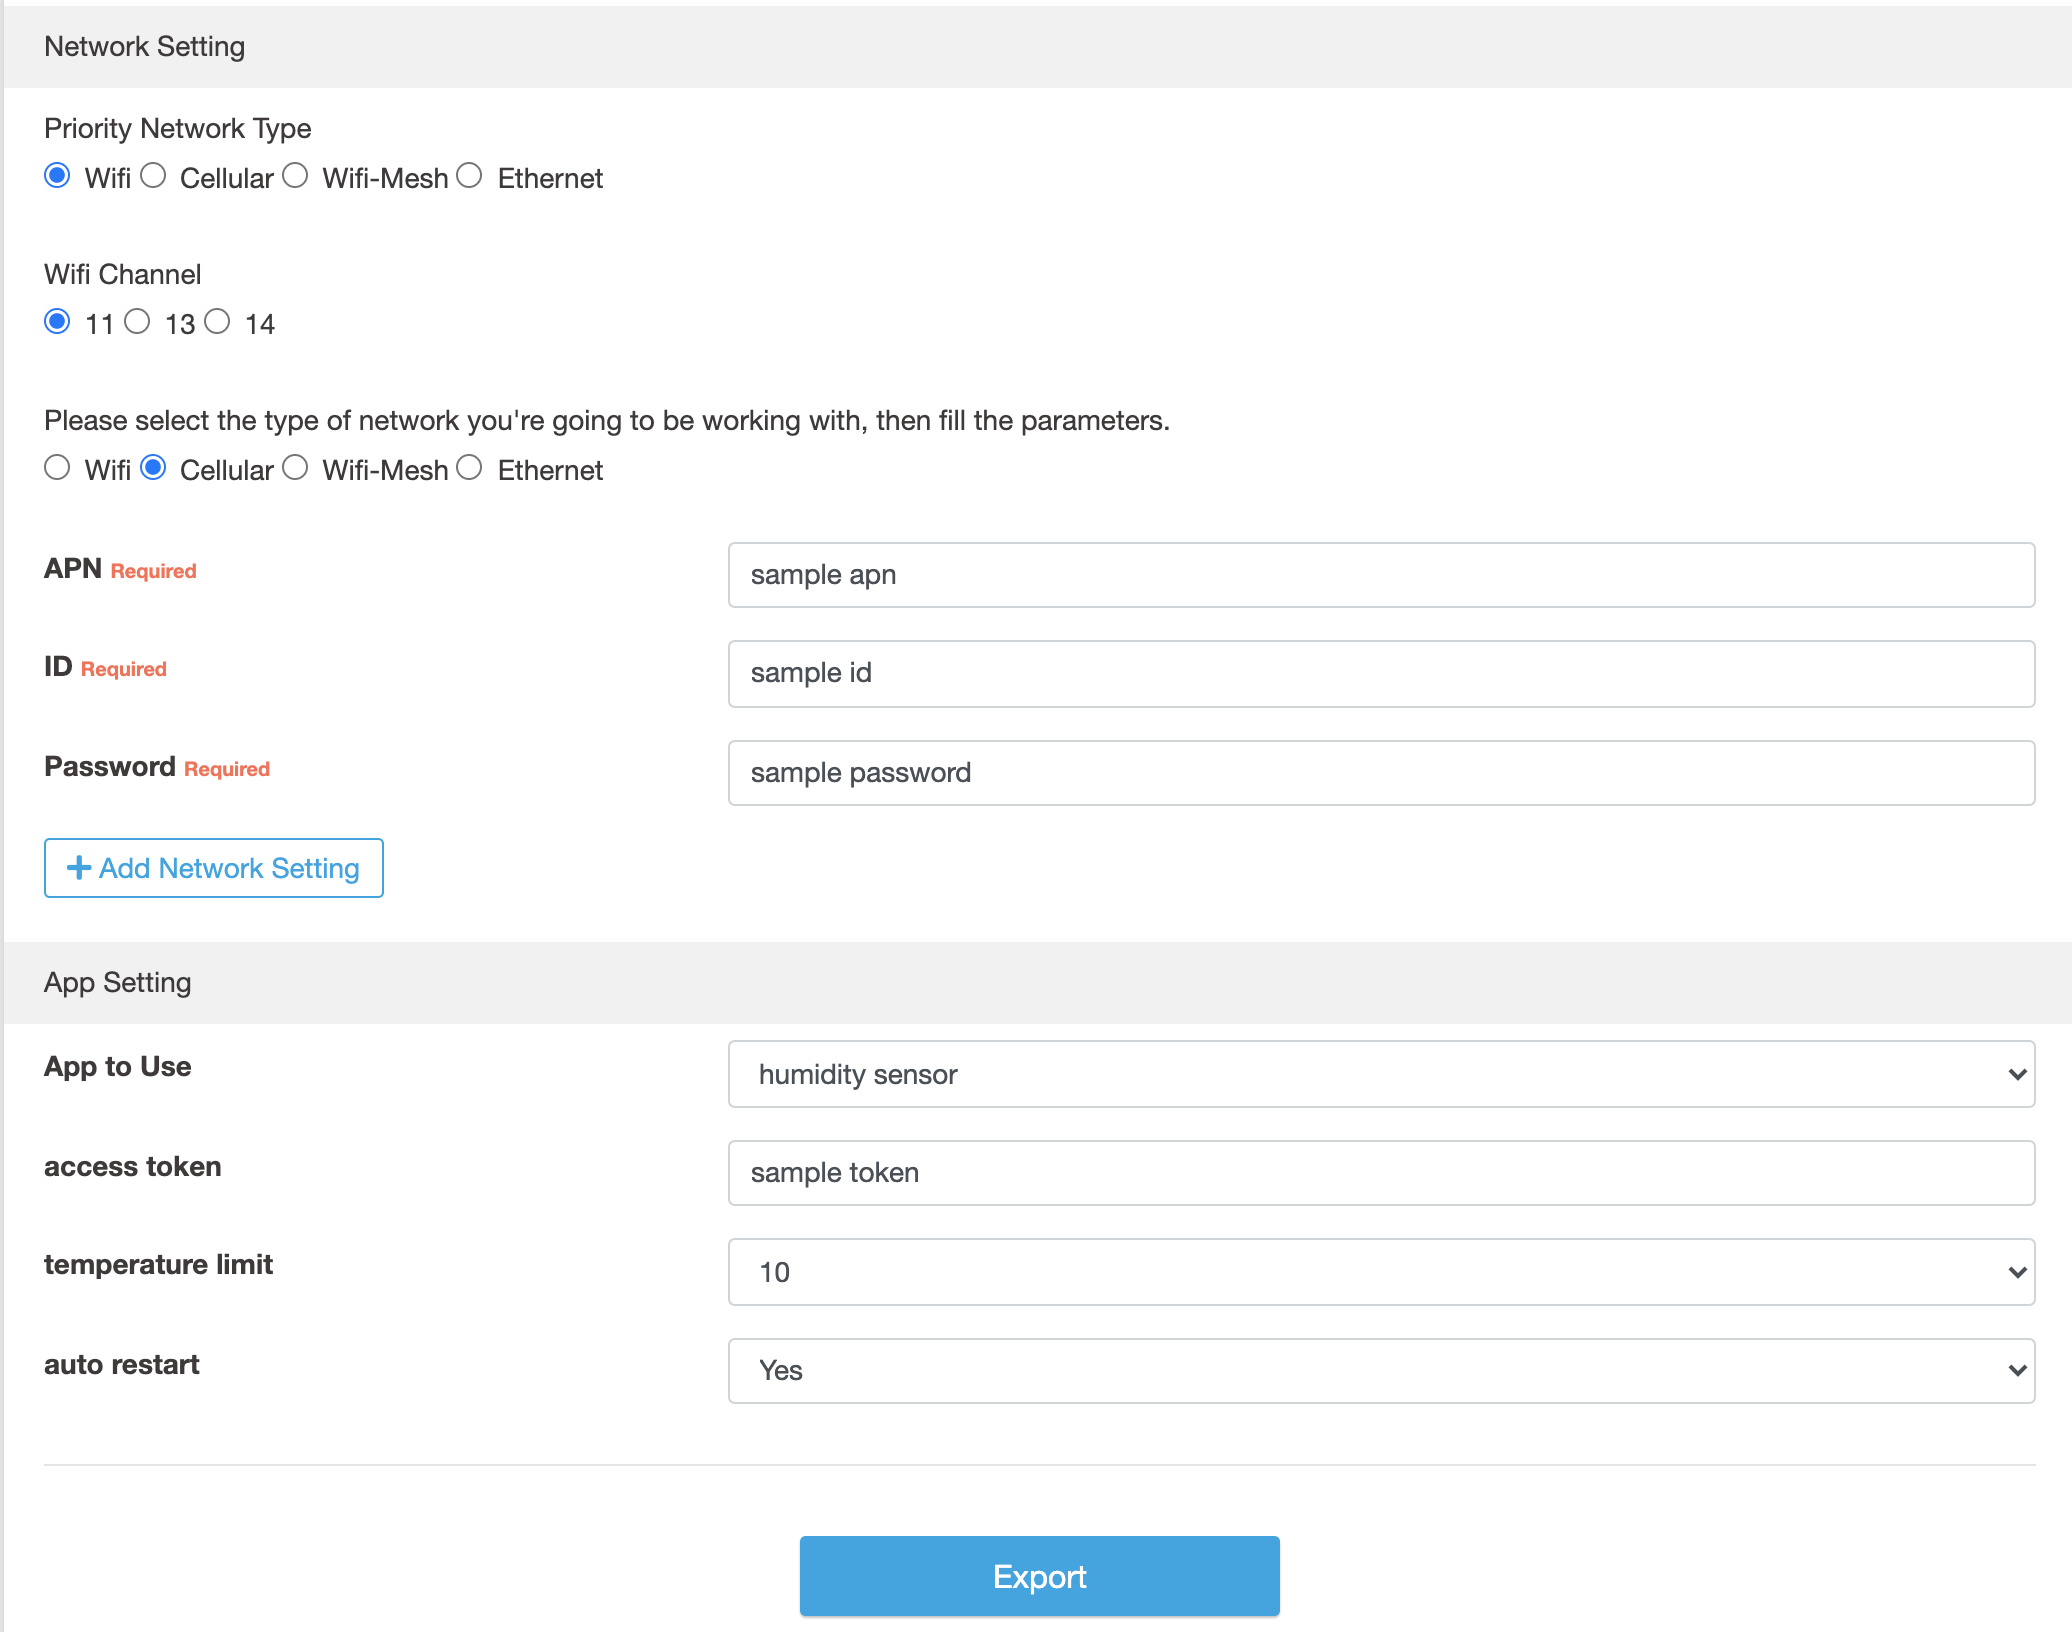This screenshot has height=1632, width=2072.
Task: Select Wifi channel 13
Action: point(137,322)
